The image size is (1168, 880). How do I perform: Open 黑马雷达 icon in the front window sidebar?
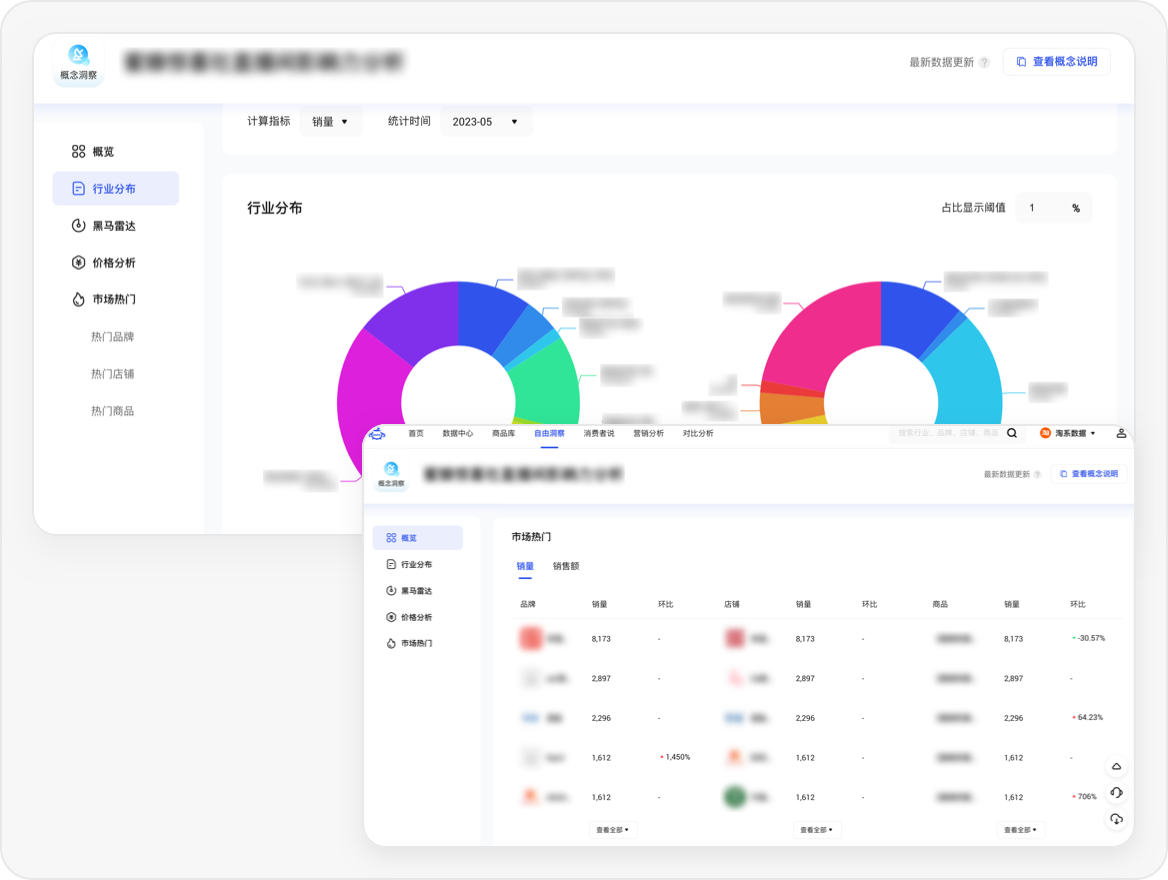pyautogui.click(x=391, y=591)
